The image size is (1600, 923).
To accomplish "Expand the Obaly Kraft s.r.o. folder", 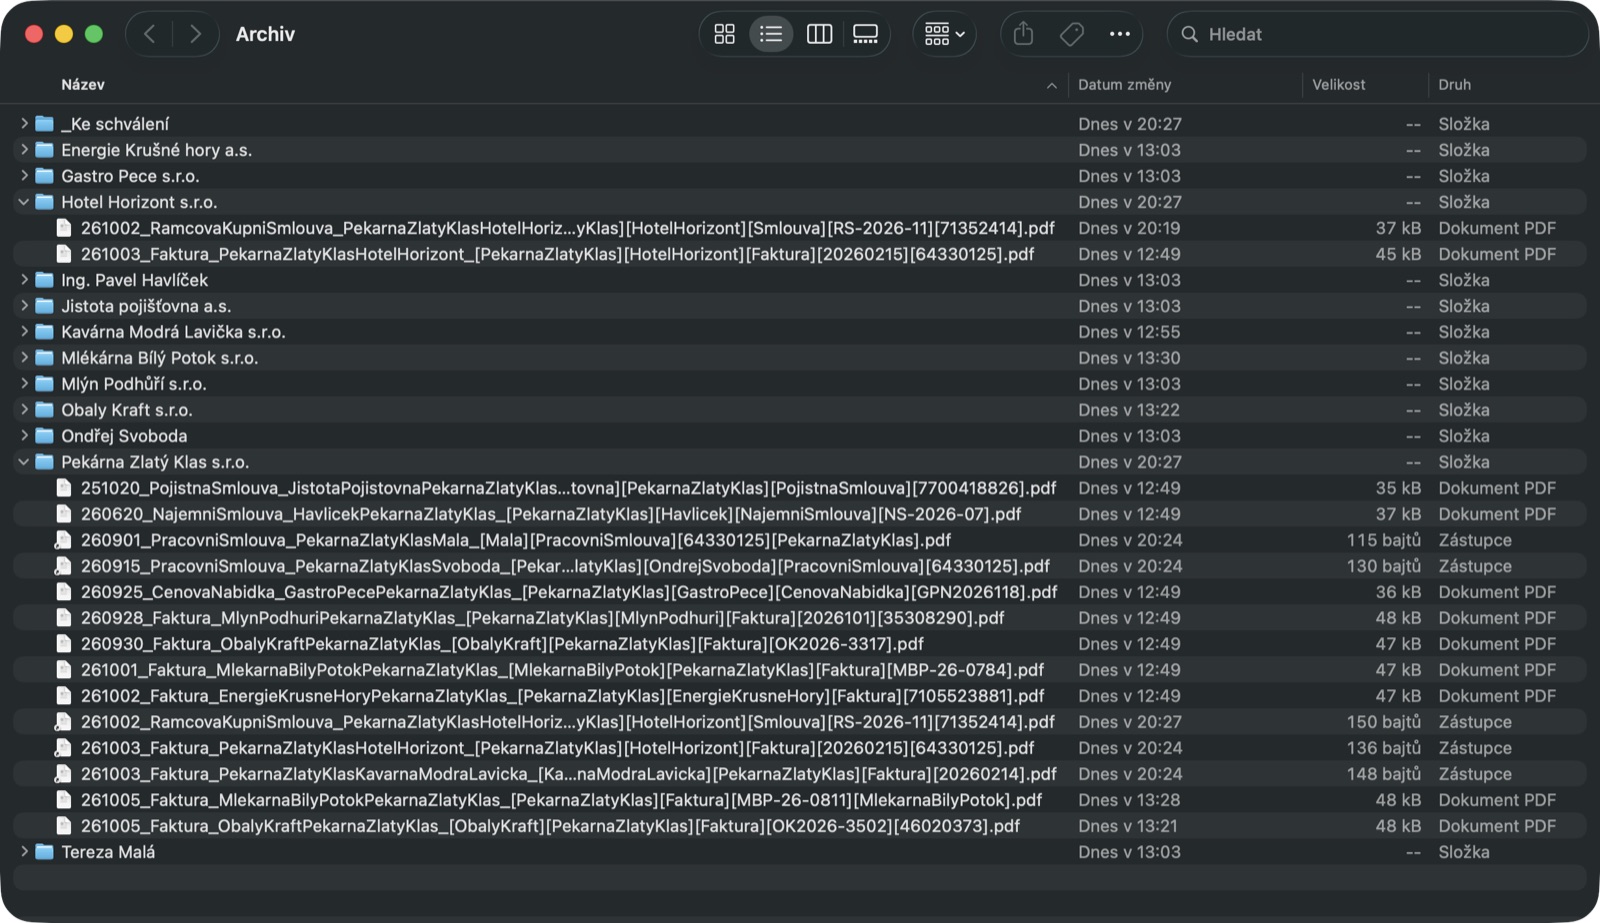I will coord(24,409).
